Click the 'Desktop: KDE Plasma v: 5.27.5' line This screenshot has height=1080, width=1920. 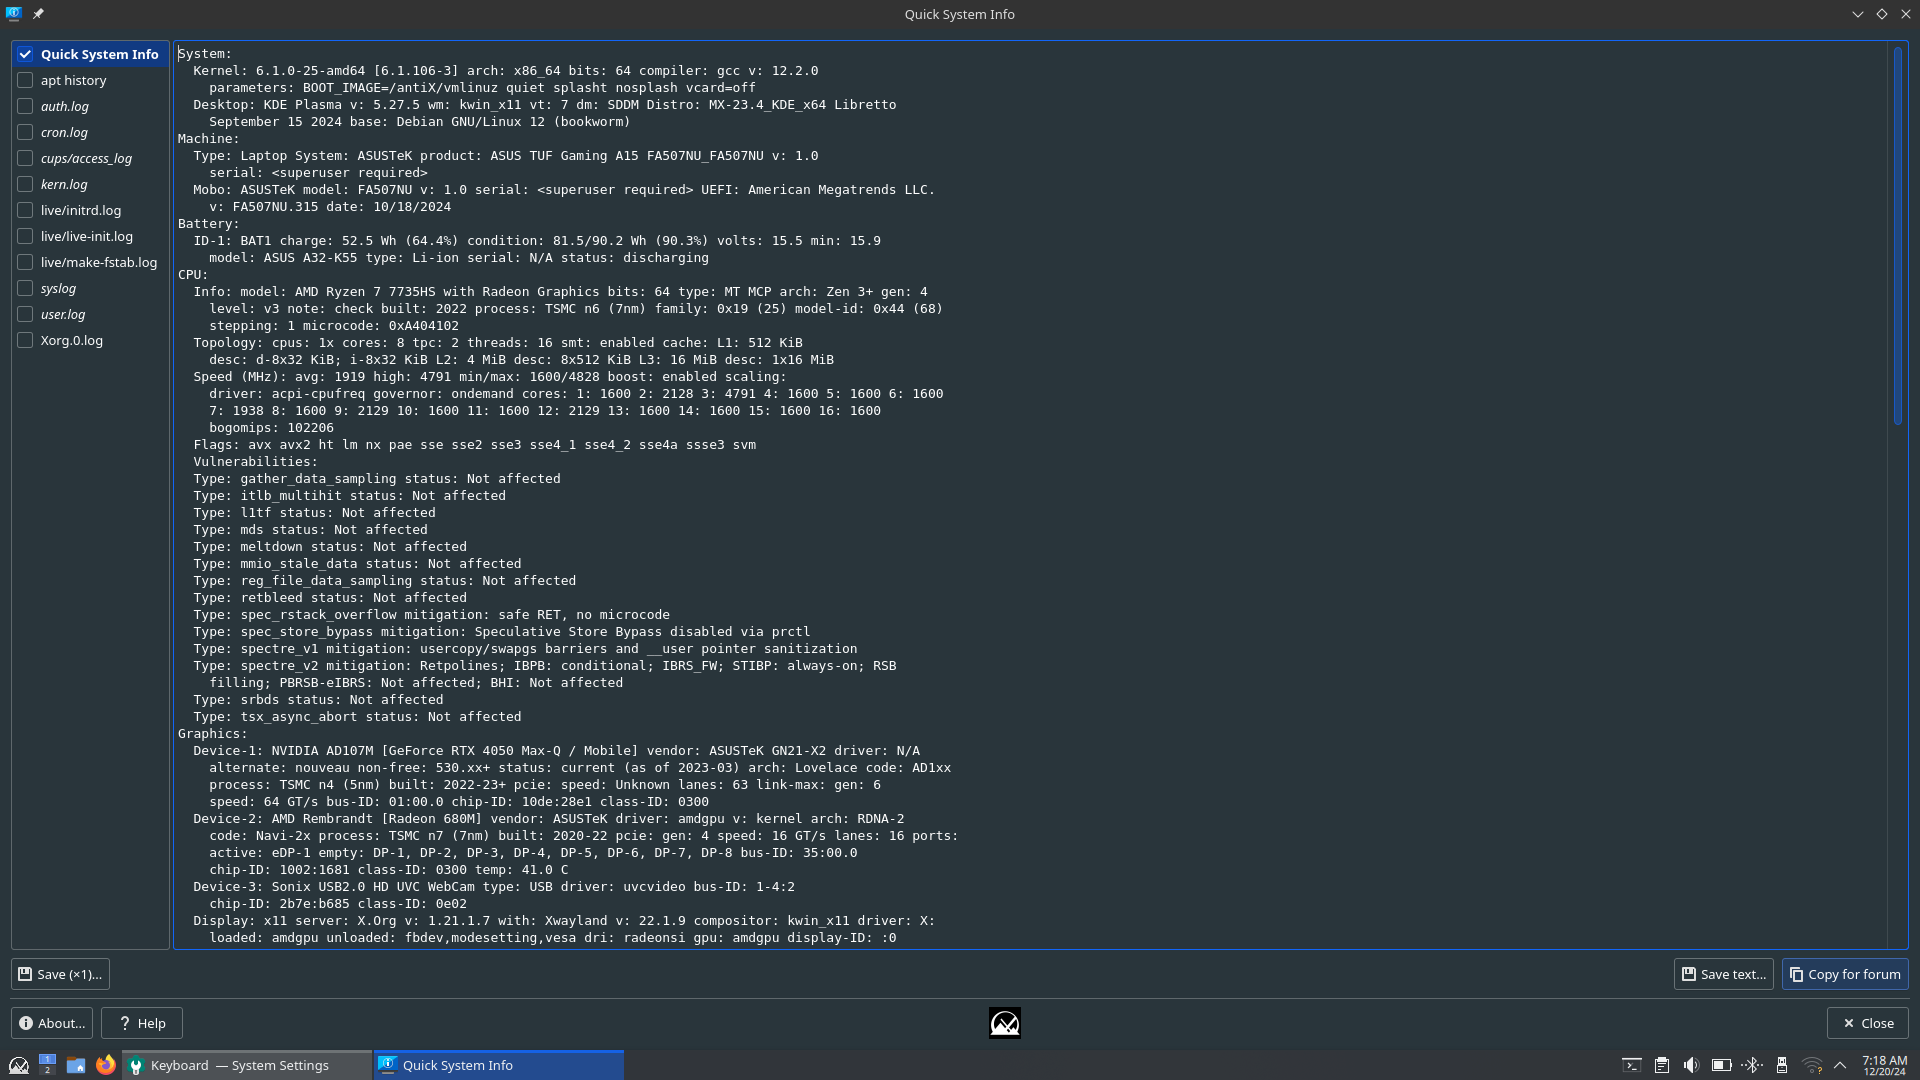pyautogui.click(x=544, y=105)
